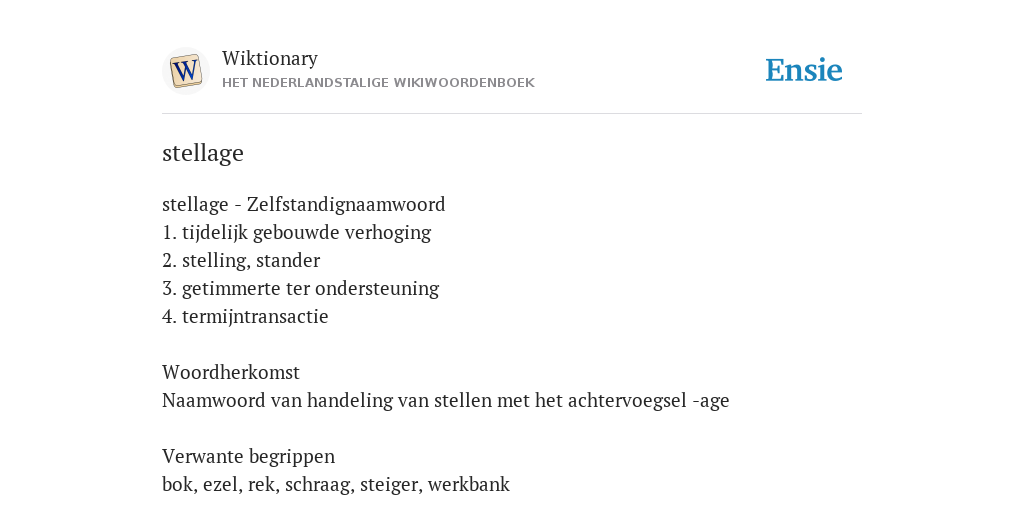Click the 'Woordherkomst' section label

(231, 373)
